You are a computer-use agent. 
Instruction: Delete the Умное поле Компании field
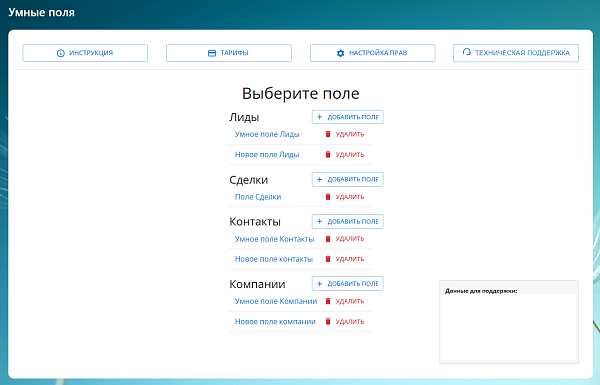click(345, 301)
